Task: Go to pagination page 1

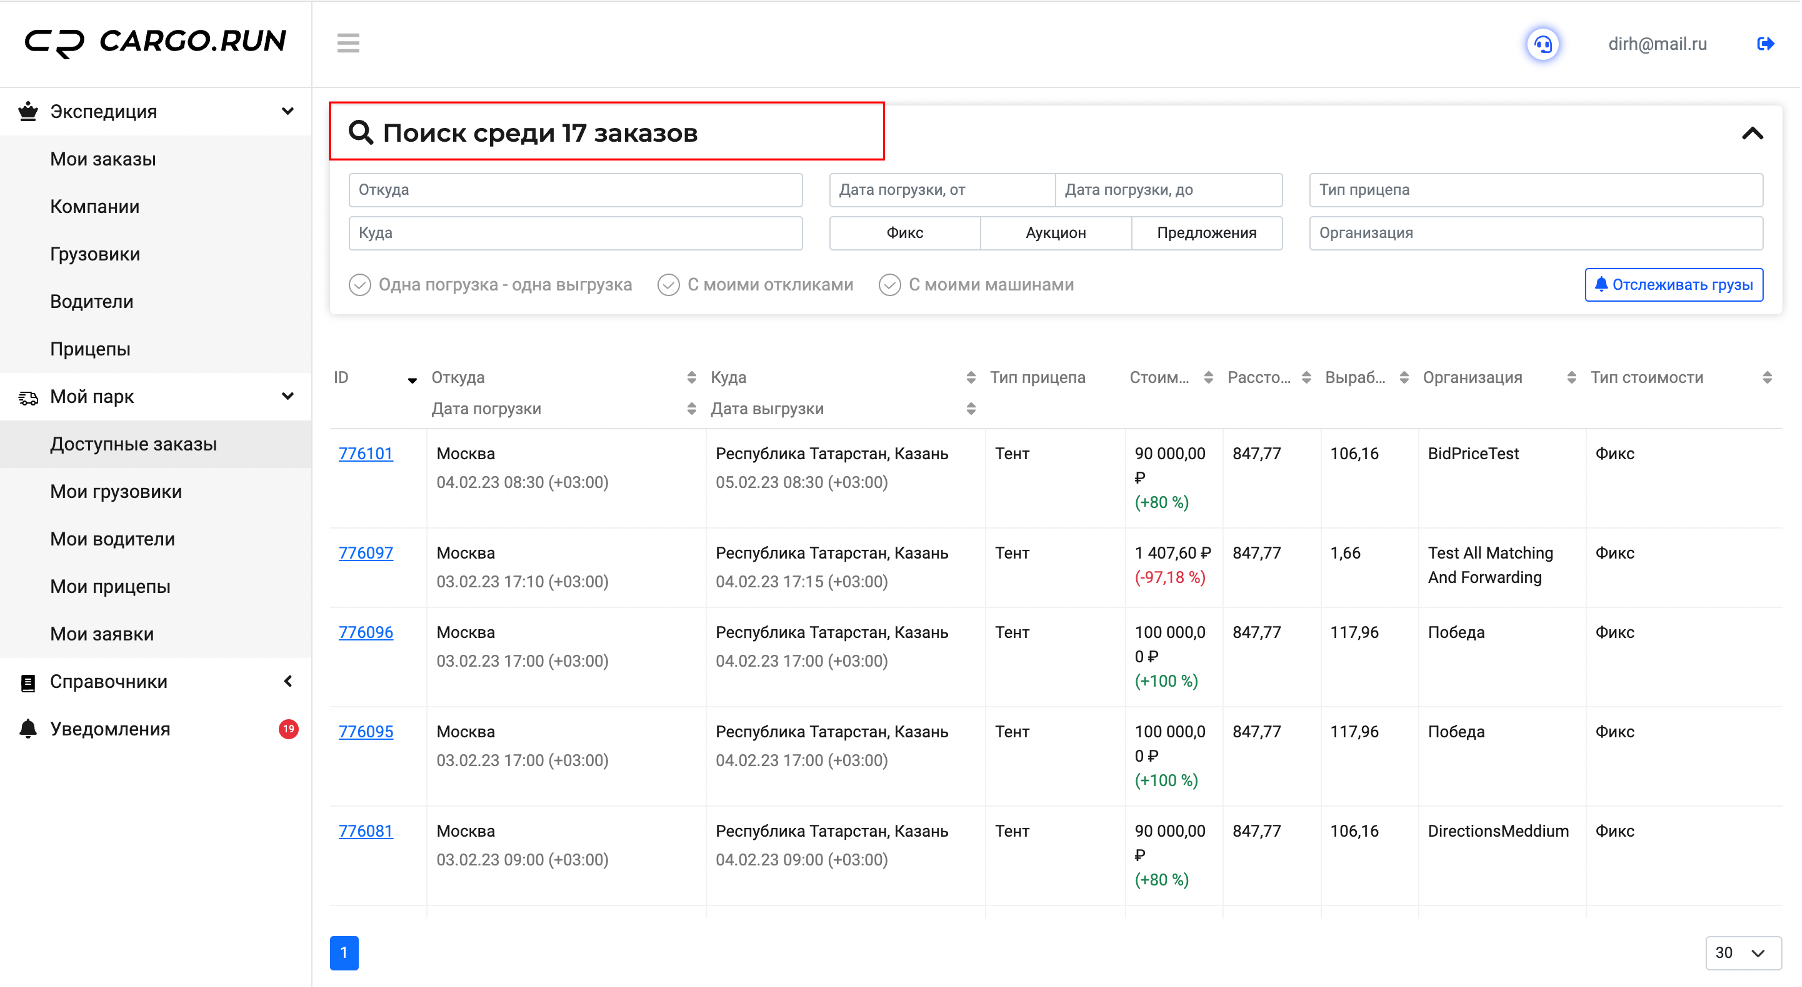Action: coord(344,953)
